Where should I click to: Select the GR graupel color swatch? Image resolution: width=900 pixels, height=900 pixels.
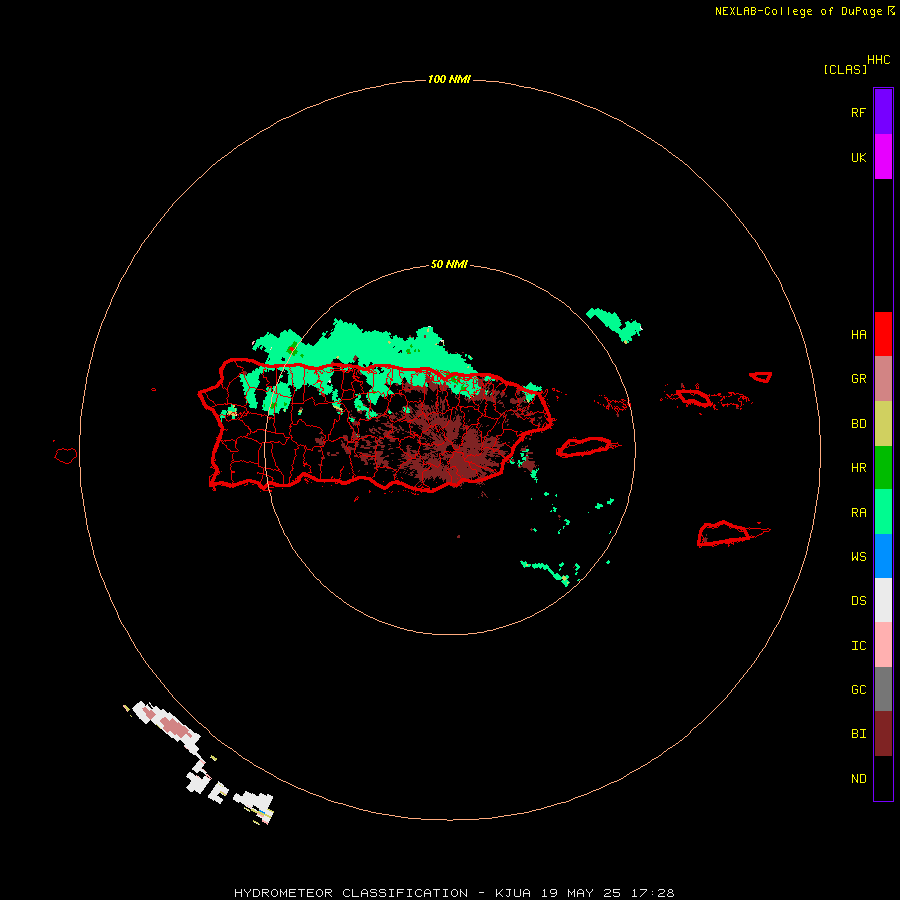tap(883, 379)
